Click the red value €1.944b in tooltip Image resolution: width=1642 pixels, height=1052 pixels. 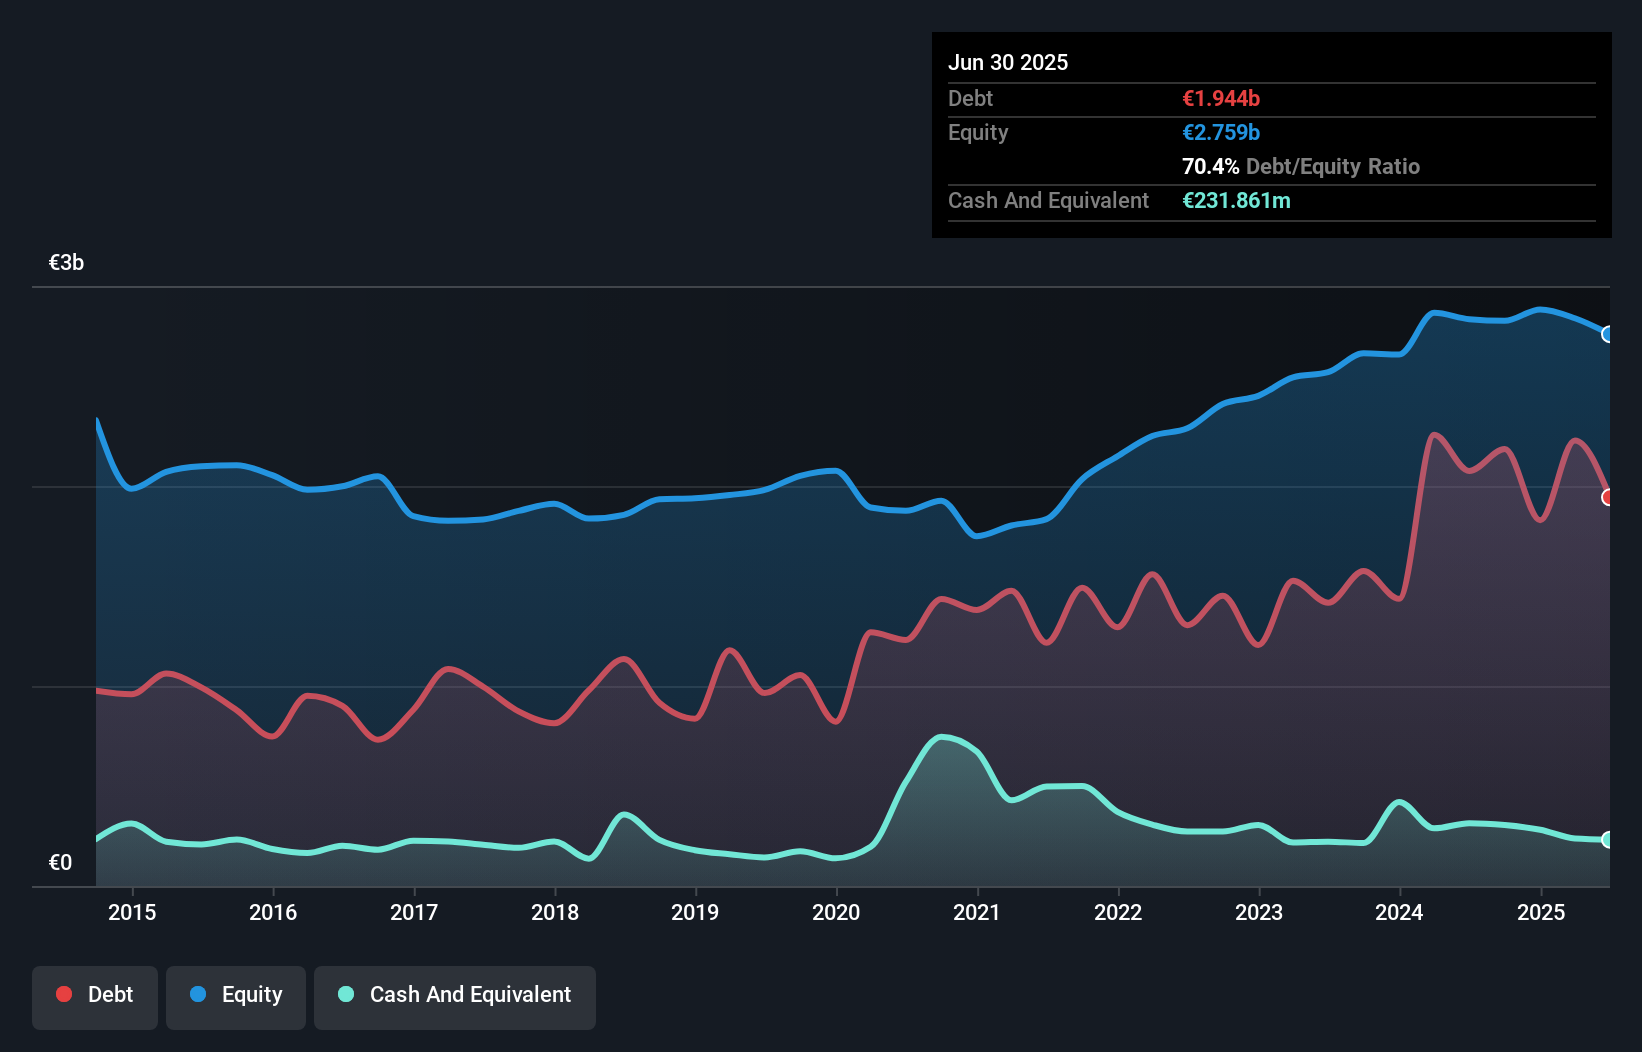1220,98
